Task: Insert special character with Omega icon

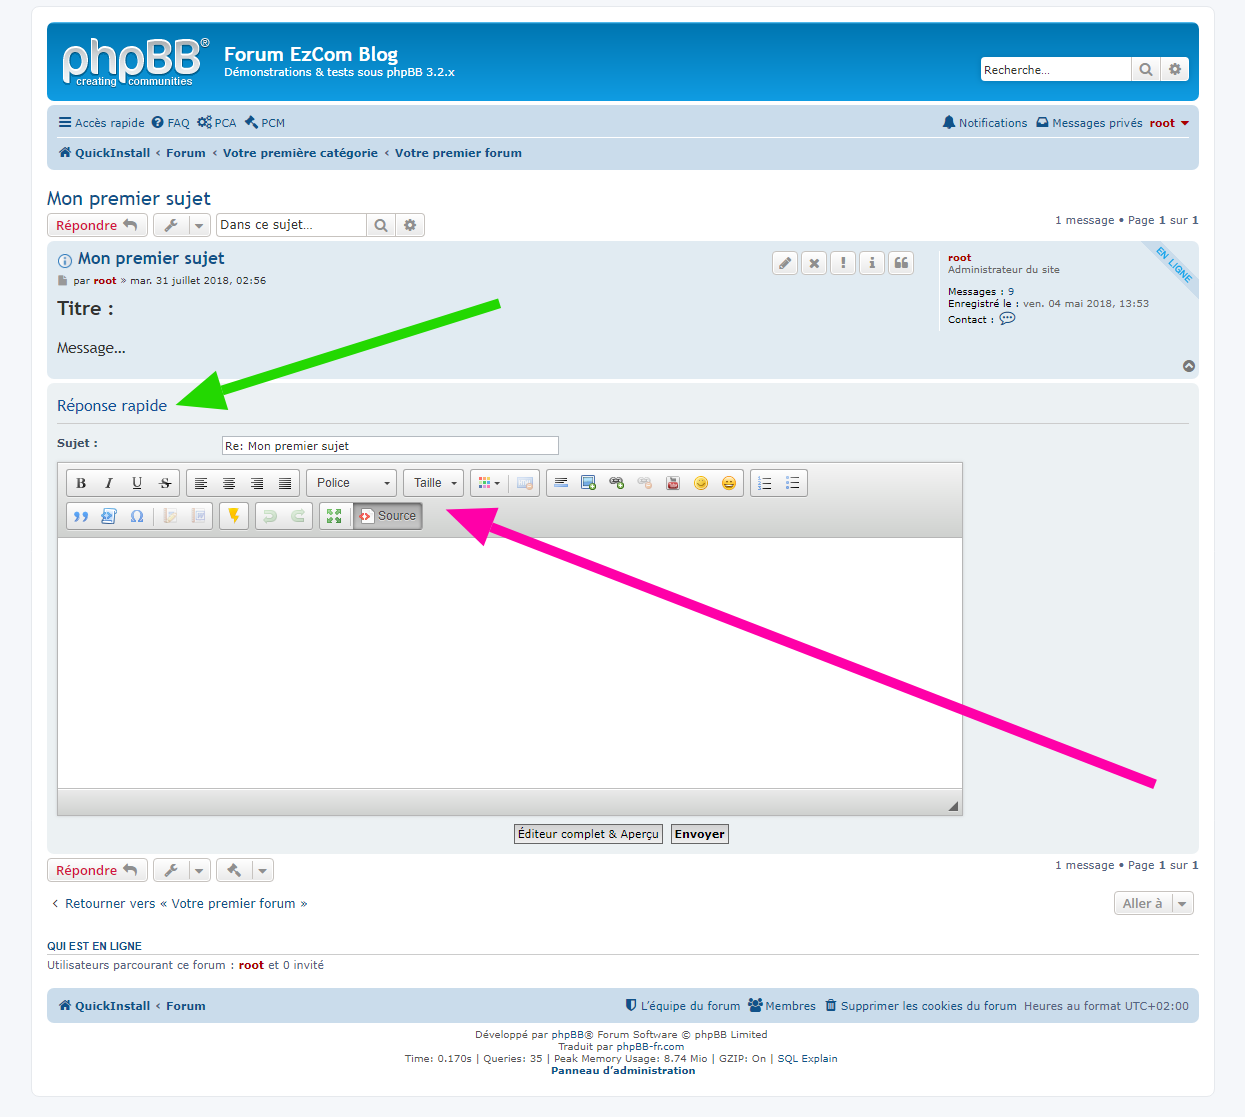Action: click(x=137, y=516)
